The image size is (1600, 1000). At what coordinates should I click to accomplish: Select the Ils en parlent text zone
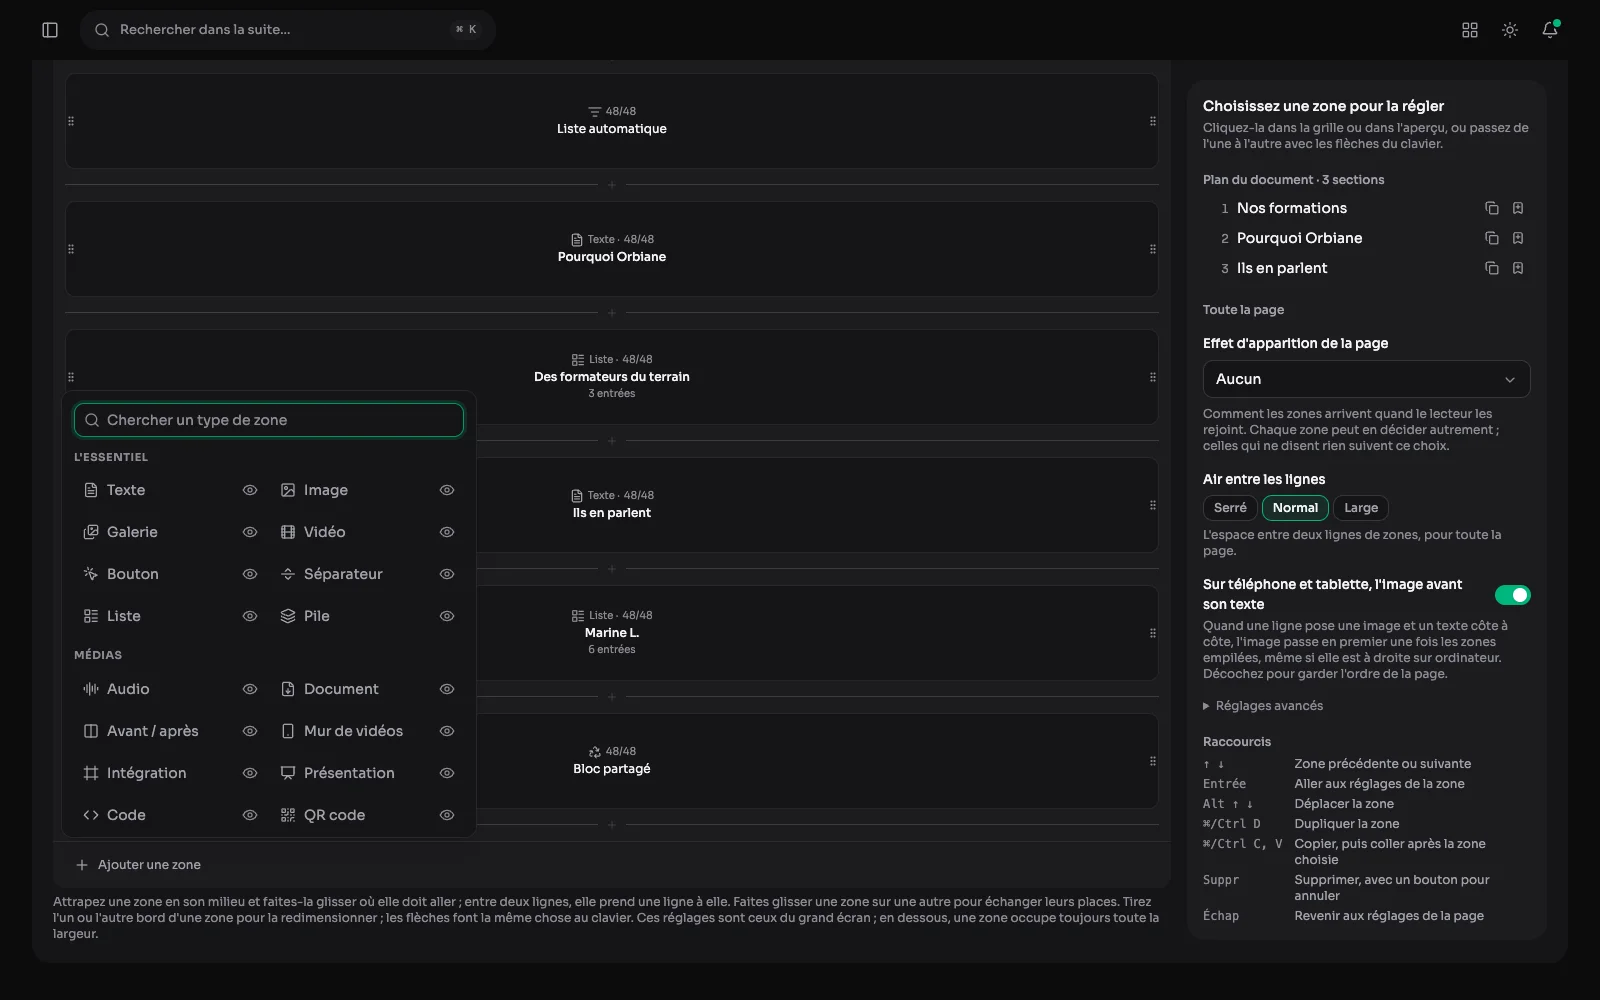point(612,505)
